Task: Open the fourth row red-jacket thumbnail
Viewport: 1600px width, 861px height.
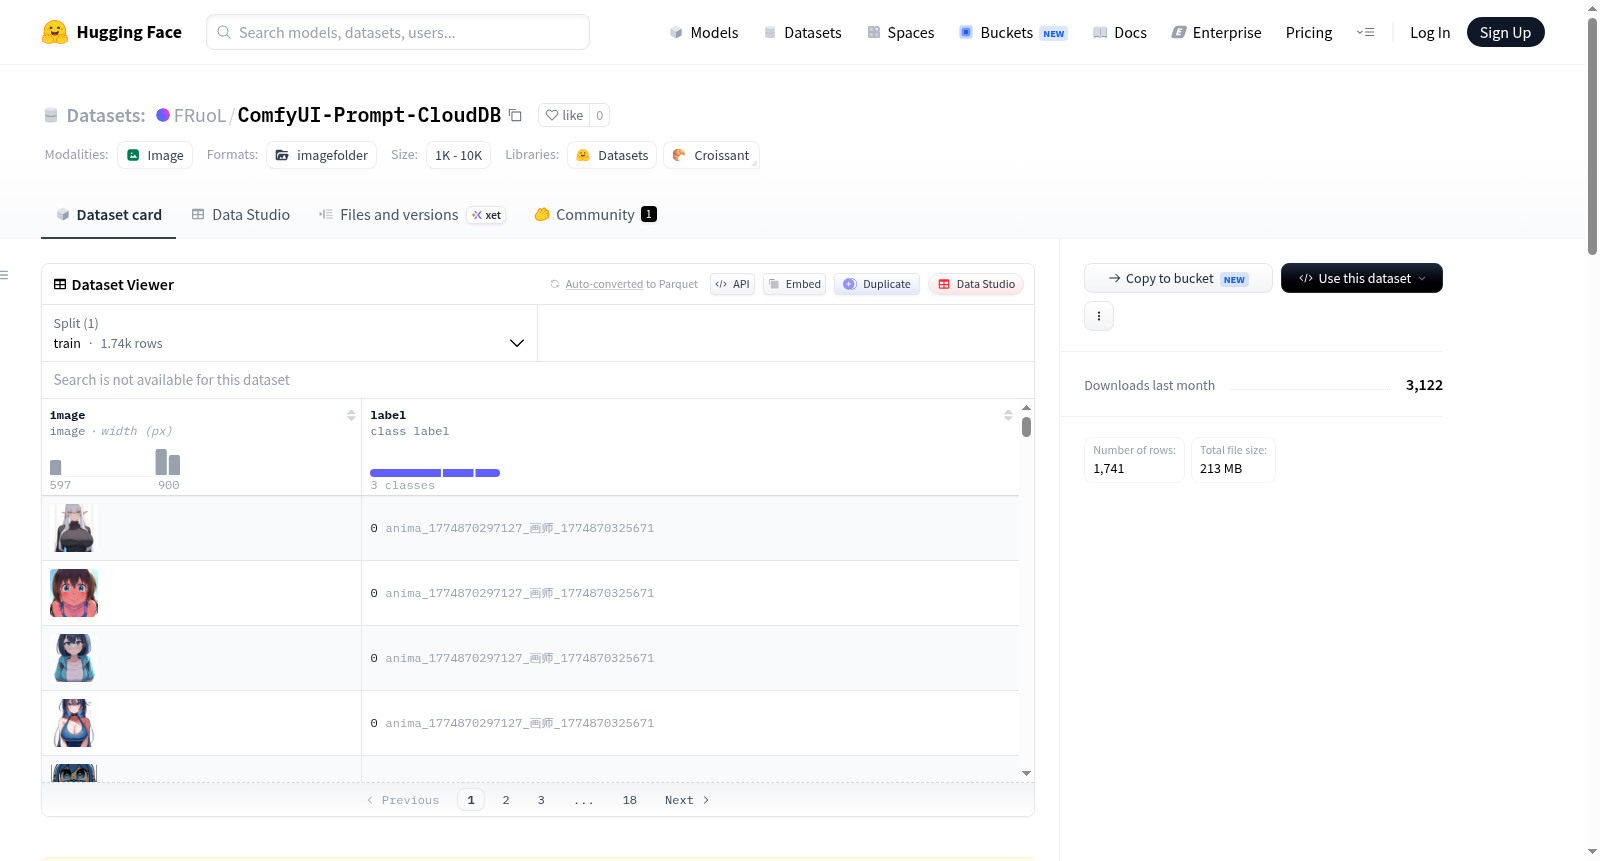Action: pyautogui.click(x=74, y=723)
